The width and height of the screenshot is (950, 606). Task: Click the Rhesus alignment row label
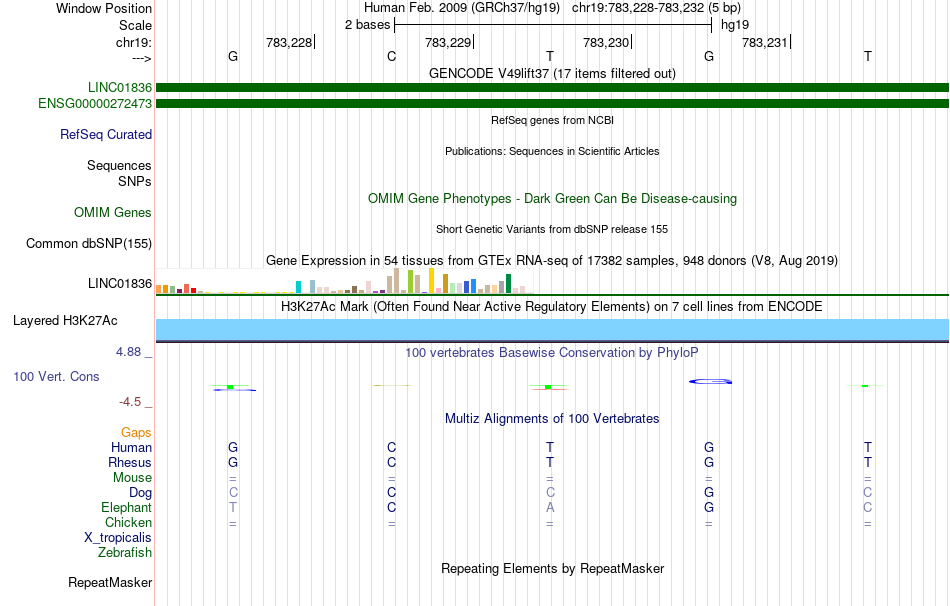point(130,463)
